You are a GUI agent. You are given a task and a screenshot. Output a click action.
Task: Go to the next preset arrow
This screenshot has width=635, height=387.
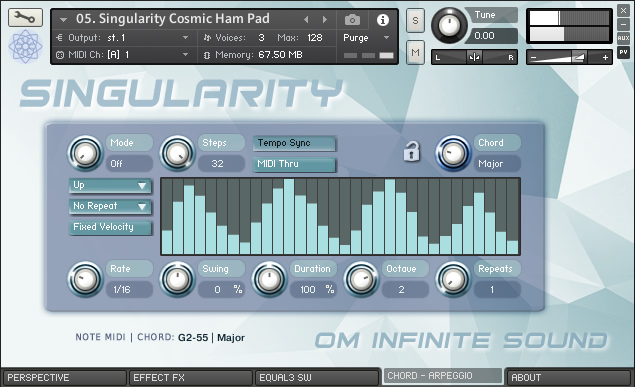click(325, 19)
